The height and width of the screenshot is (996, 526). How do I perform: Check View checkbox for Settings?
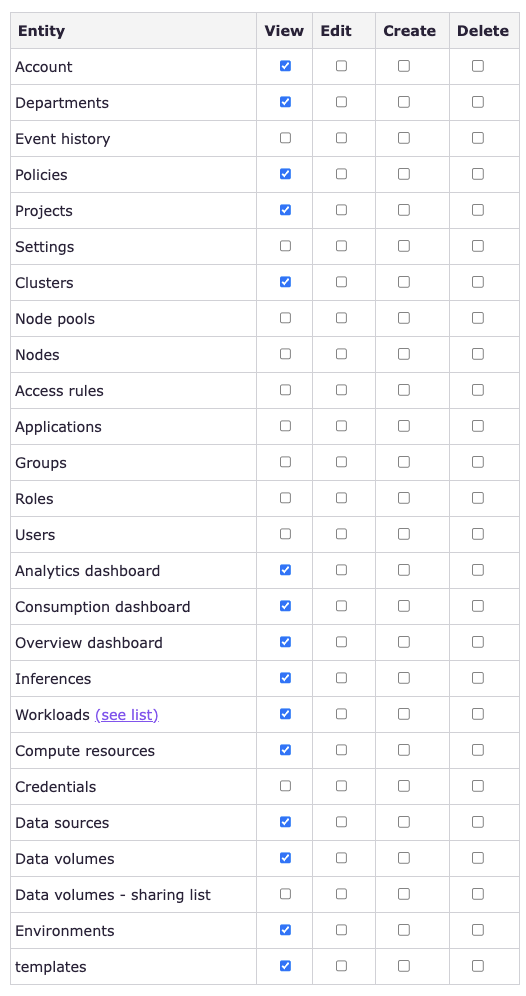pos(285,246)
